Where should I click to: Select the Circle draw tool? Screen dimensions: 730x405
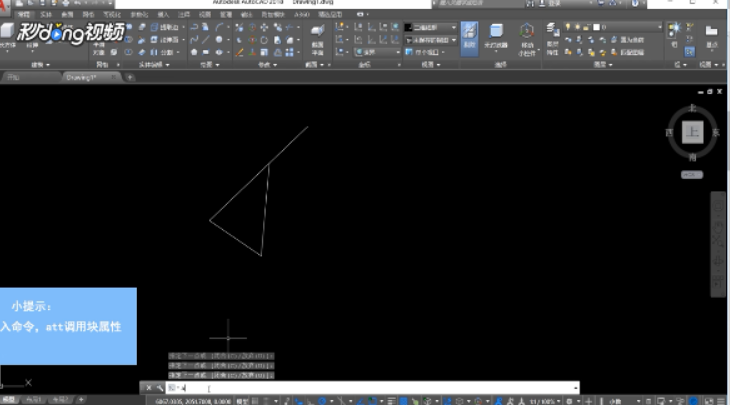(x=219, y=40)
